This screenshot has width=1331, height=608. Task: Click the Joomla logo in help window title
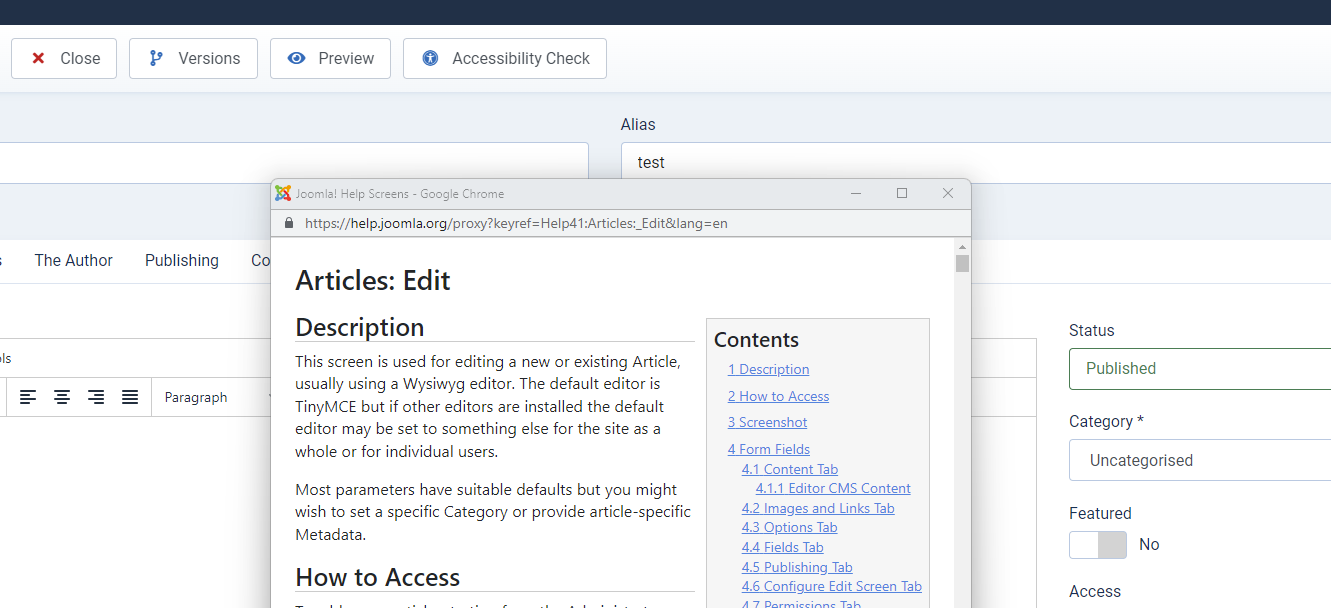pos(283,193)
